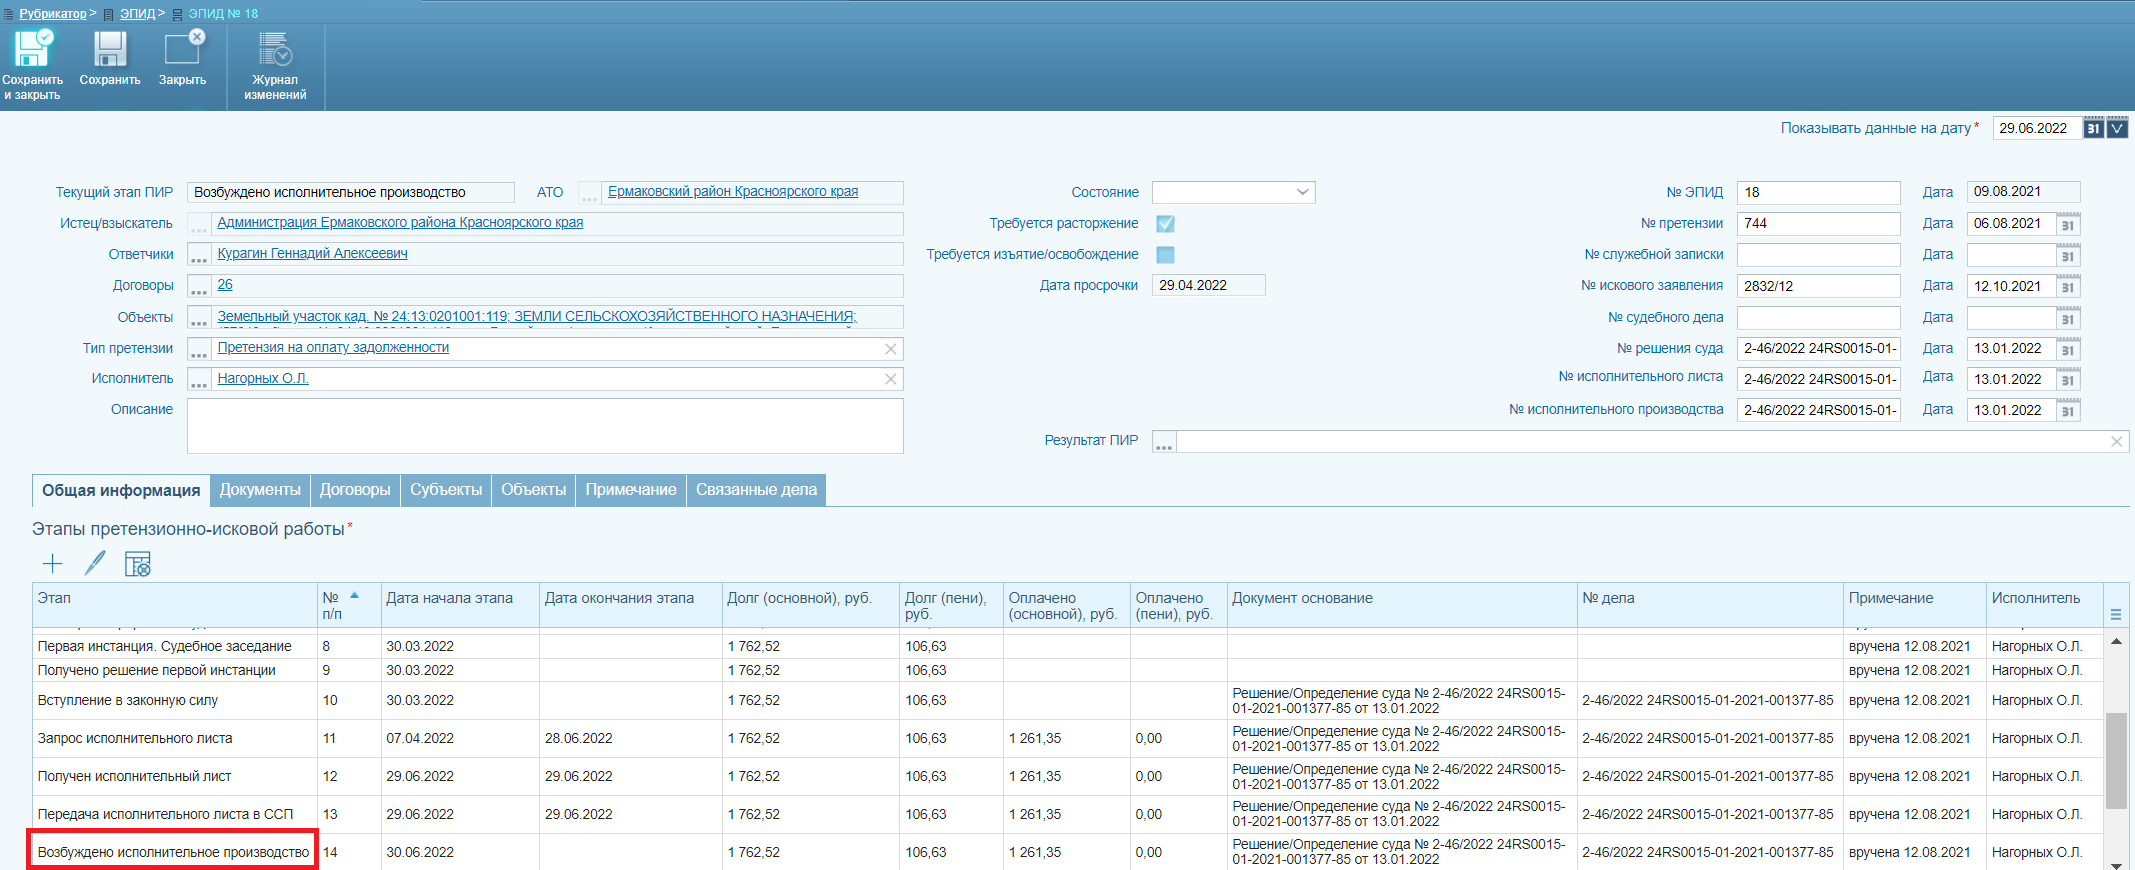Open selector dots for Объекты

pos(199,318)
